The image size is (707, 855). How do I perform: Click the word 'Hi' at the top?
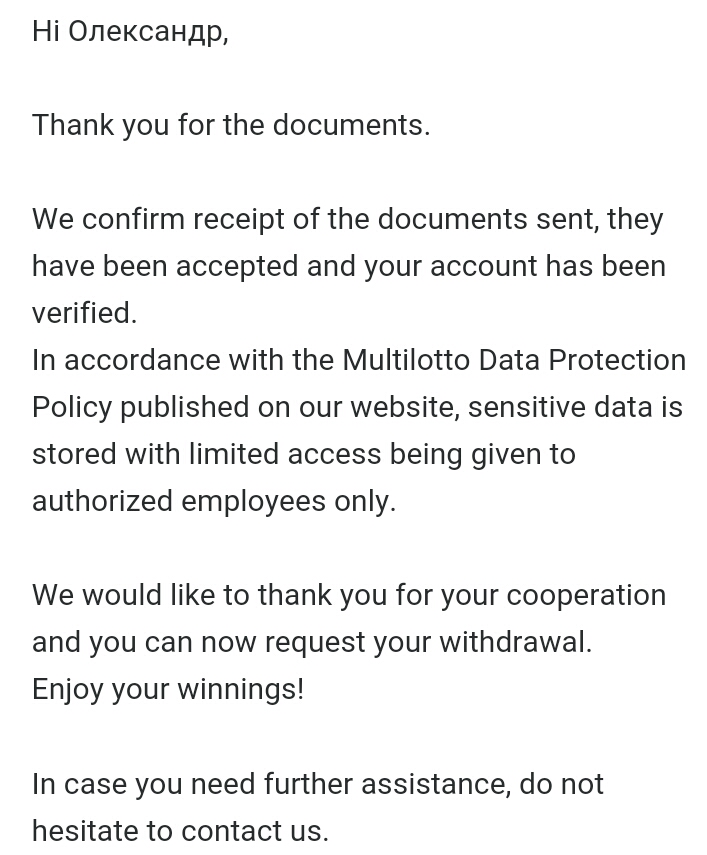point(46,32)
